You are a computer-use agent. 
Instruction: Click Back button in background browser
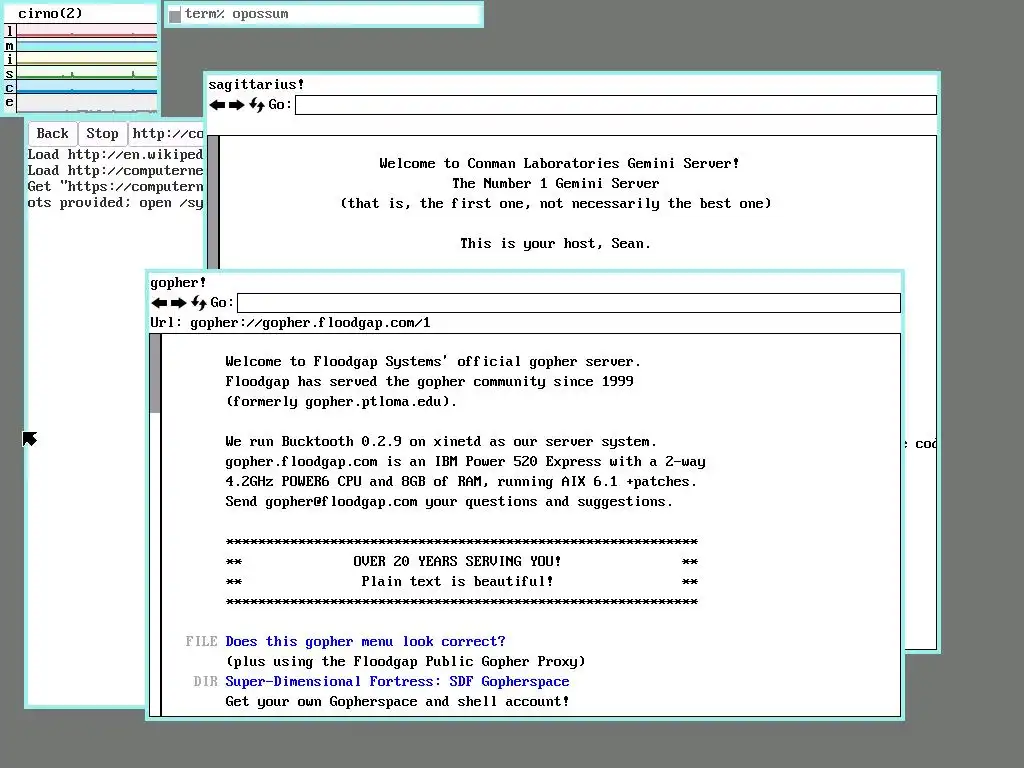click(52, 134)
